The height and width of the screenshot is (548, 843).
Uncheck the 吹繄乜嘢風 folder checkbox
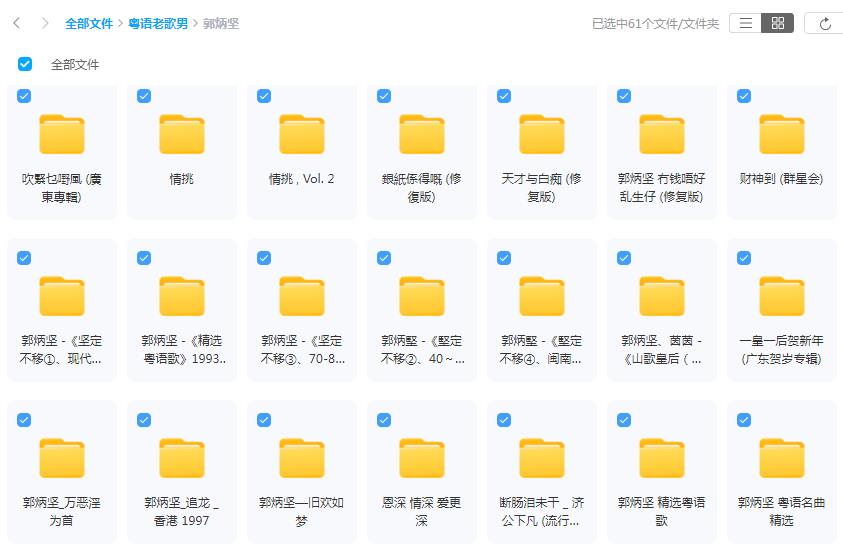tap(24, 96)
